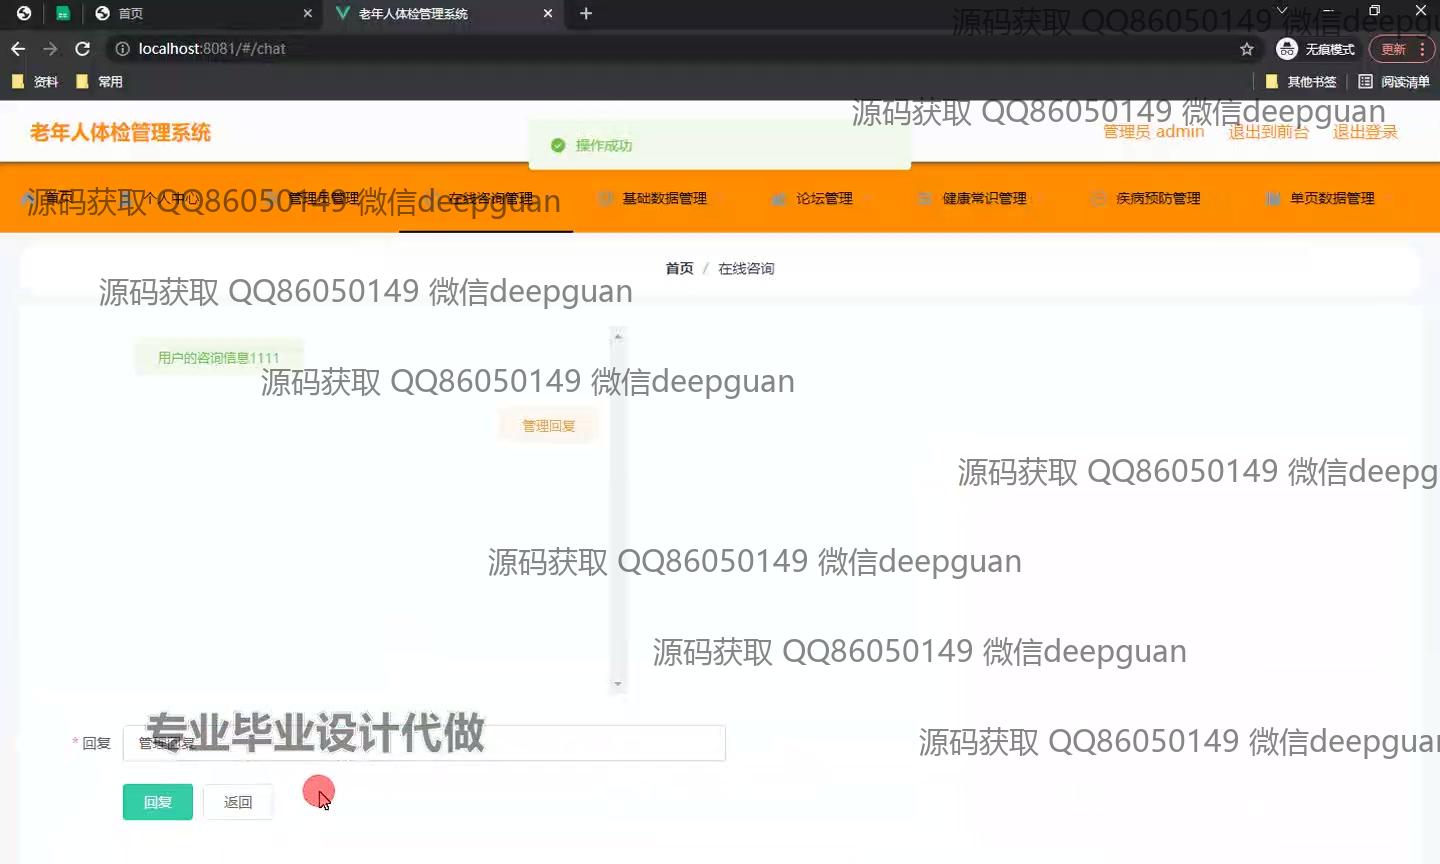Reload the page with refresh icon
This screenshot has width=1440, height=864.
pyautogui.click(x=83, y=49)
